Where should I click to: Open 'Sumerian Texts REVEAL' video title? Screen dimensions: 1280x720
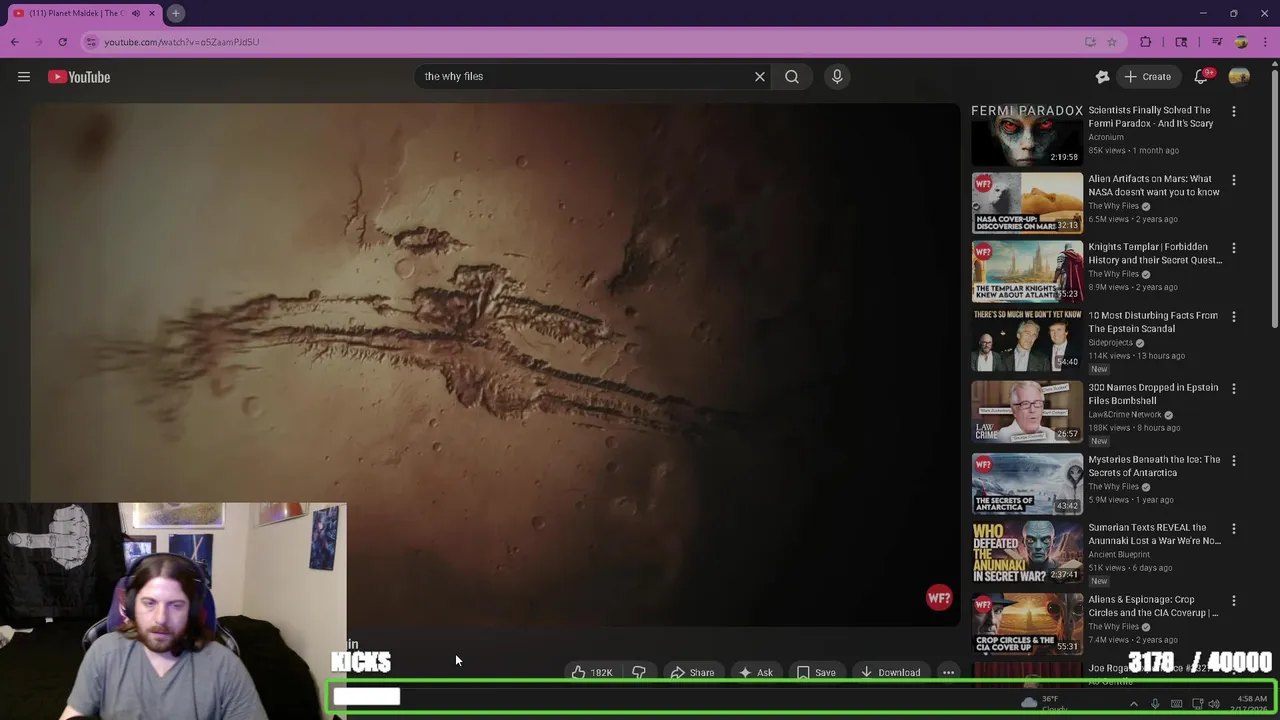[x=1154, y=534]
